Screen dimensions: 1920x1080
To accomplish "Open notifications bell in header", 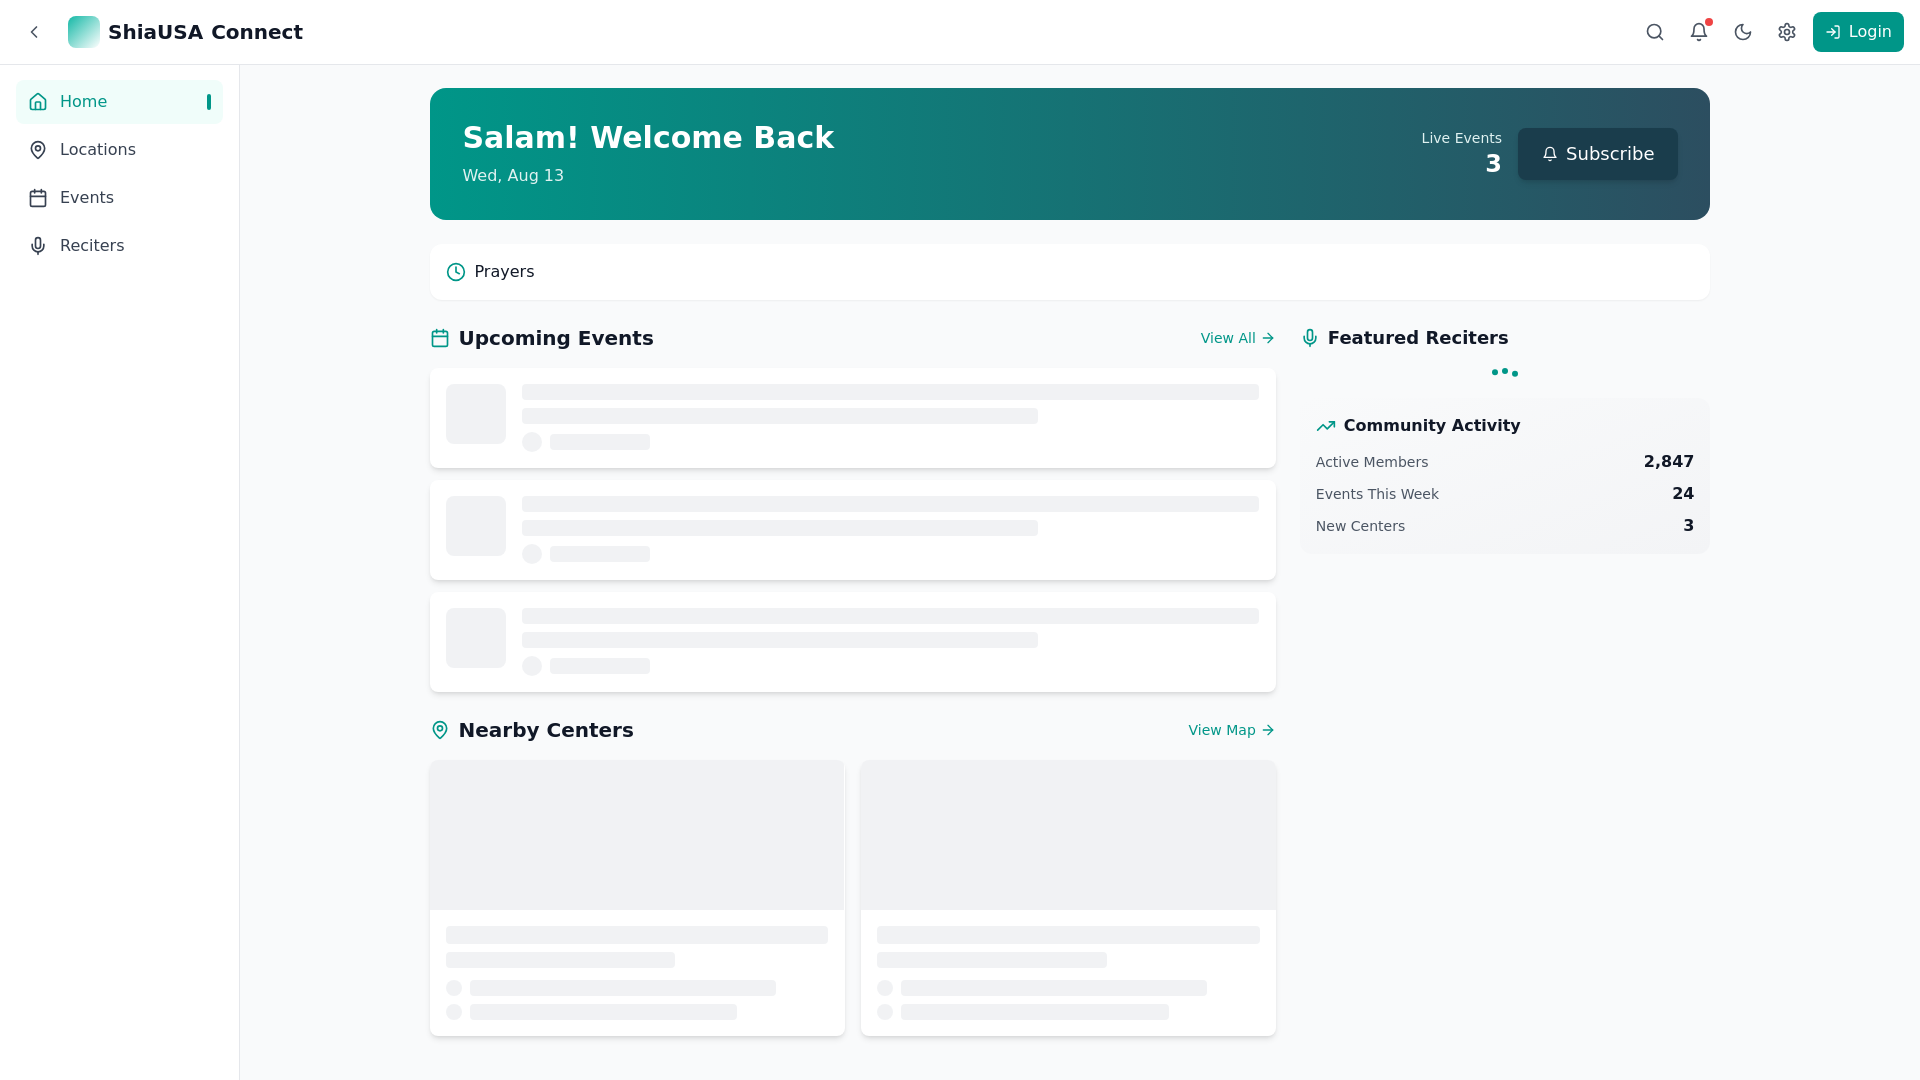I will pyautogui.click(x=1699, y=32).
